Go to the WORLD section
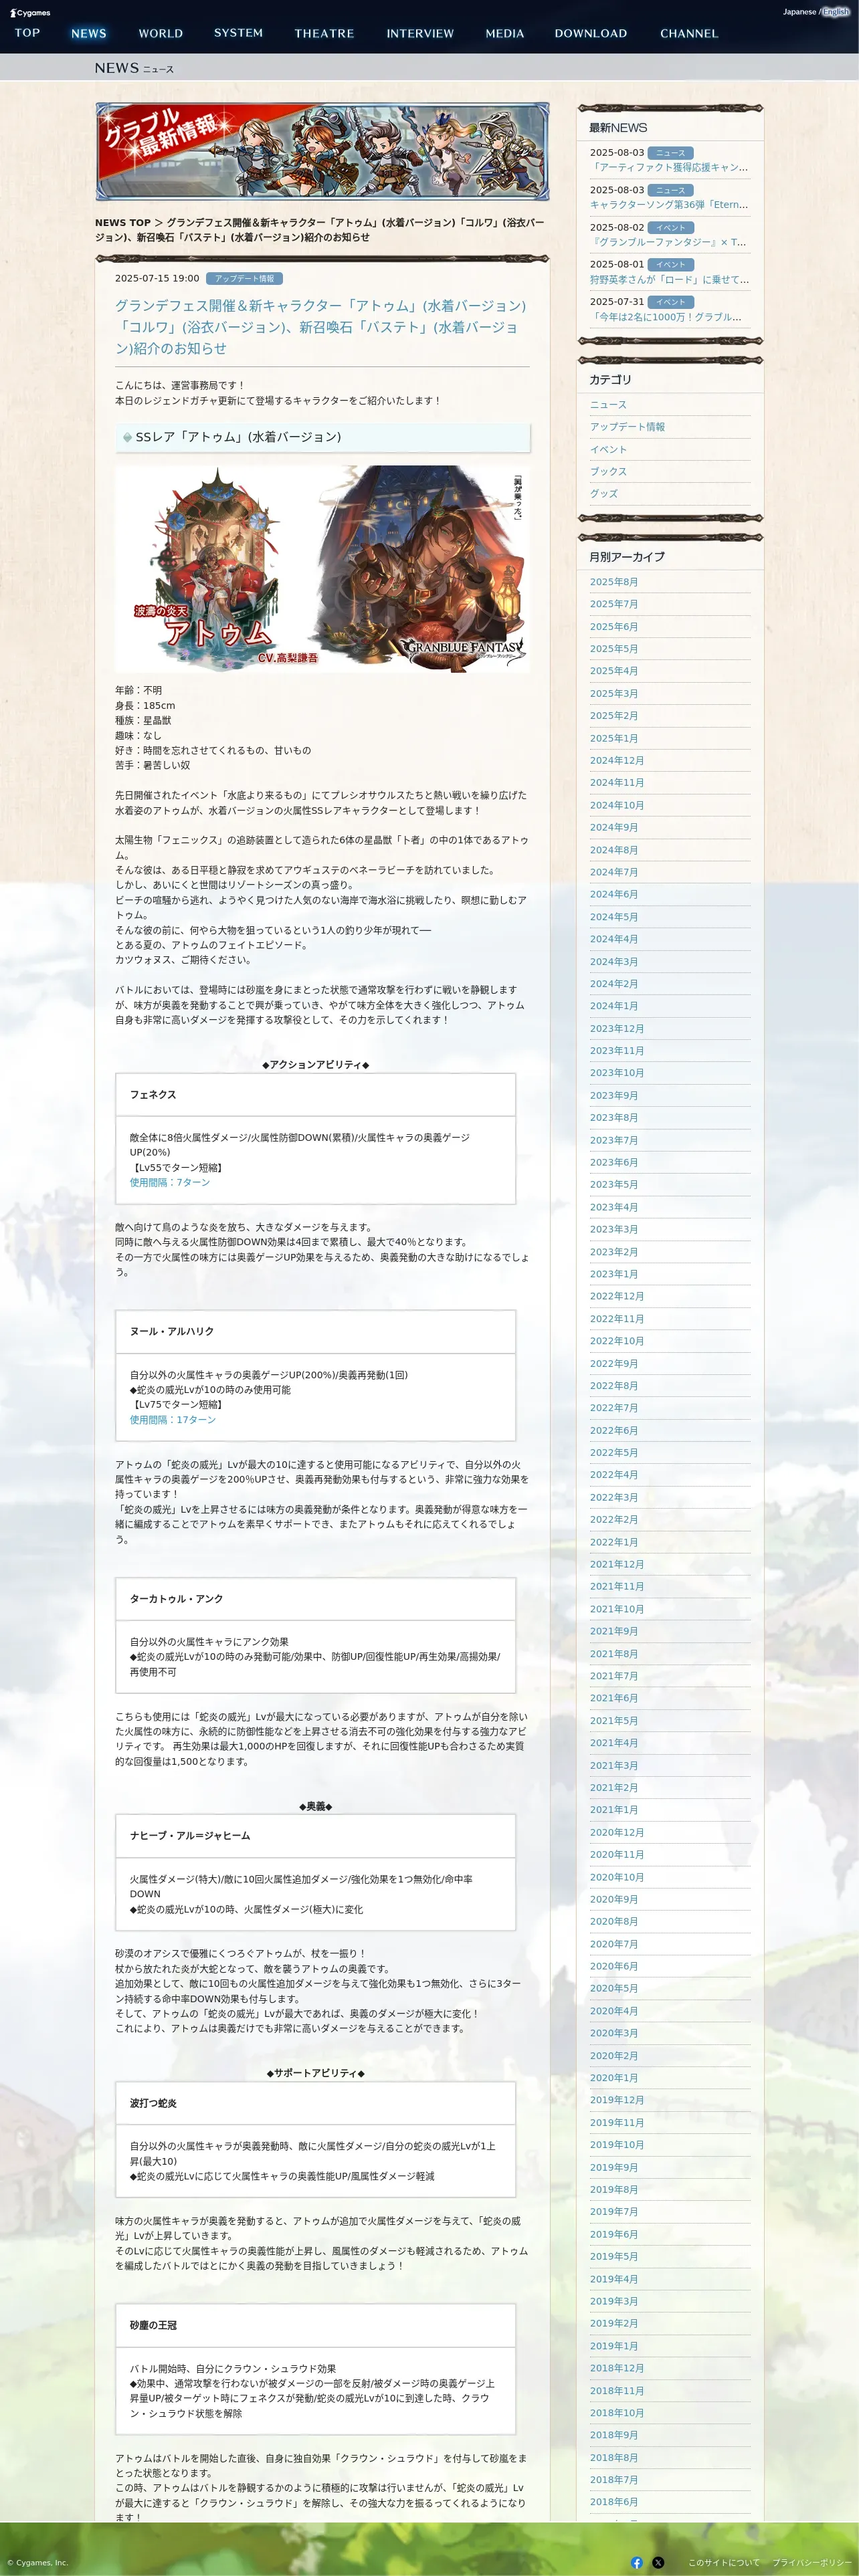Image resolution: width=859 pixels, height=2576 pixels. click(x=161, y=33)
